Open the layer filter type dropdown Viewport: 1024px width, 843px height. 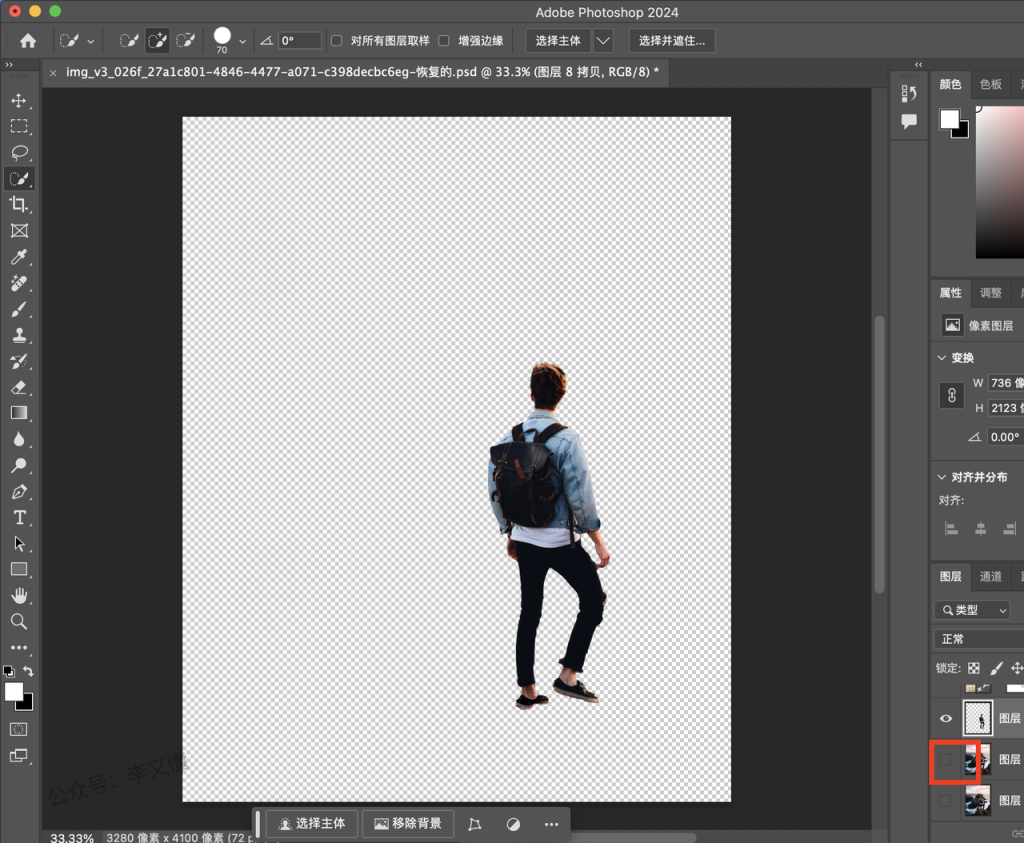(x=973, y=610)
